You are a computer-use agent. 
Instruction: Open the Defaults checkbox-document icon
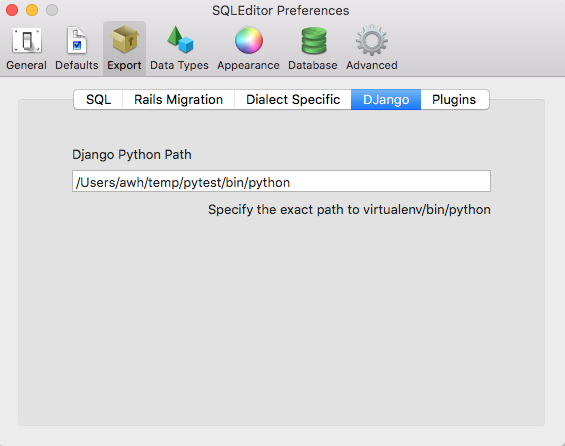pyautogui.click(x=77, y=41)
